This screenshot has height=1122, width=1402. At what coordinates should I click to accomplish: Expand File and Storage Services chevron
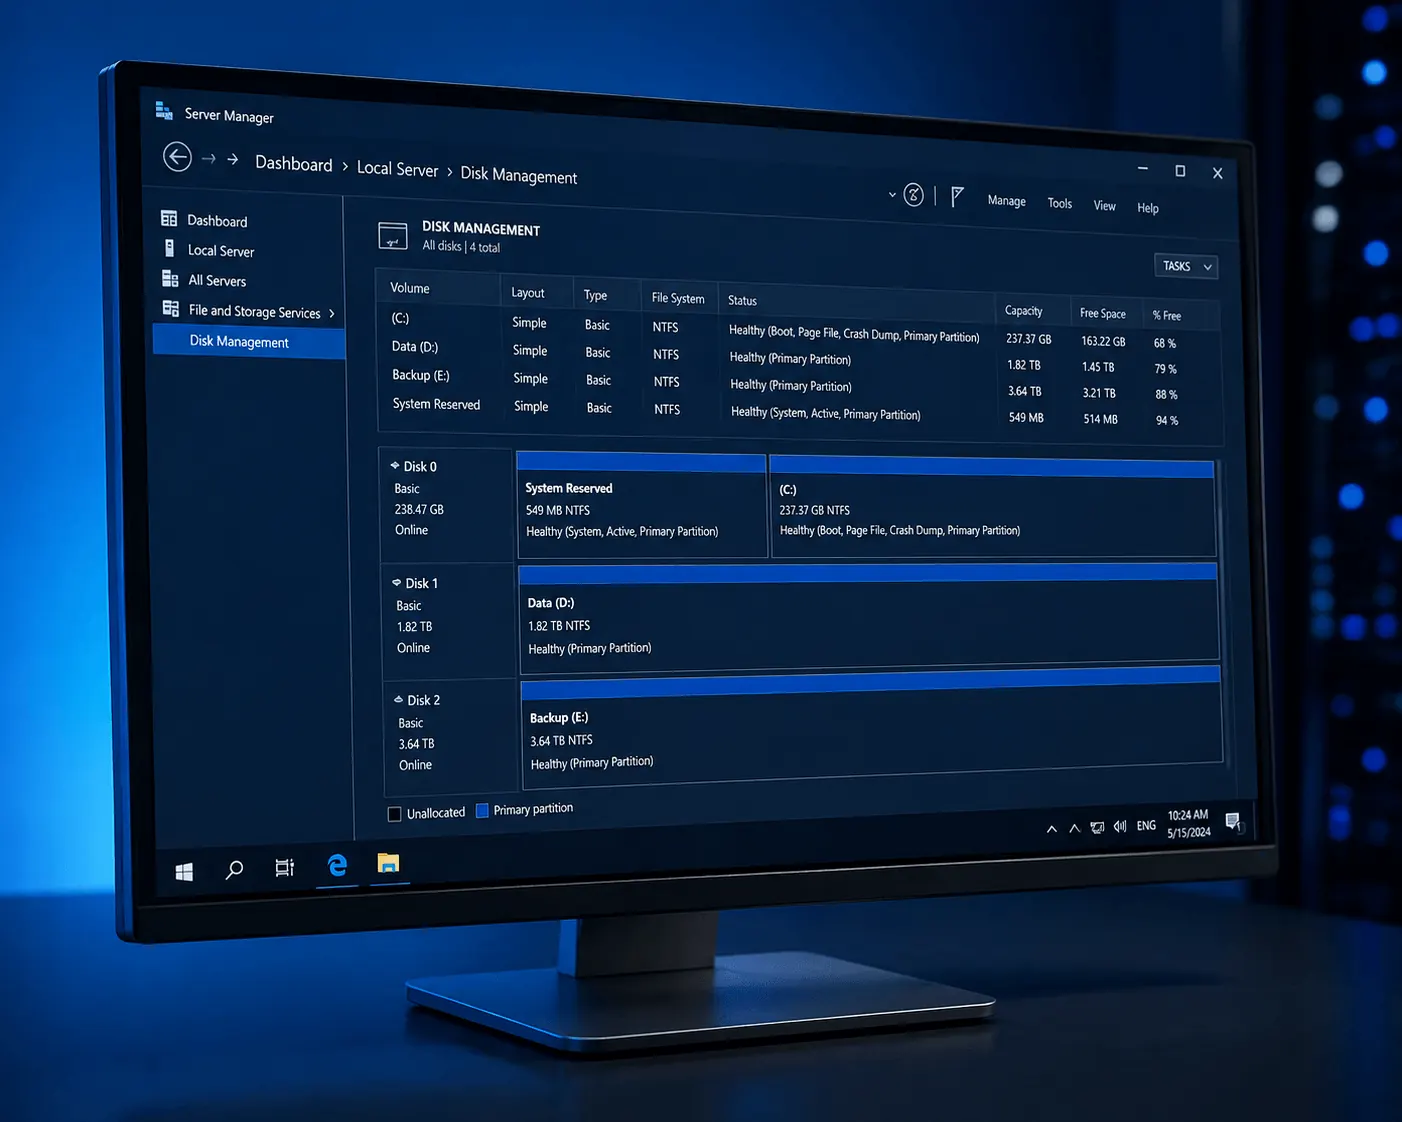332,314
